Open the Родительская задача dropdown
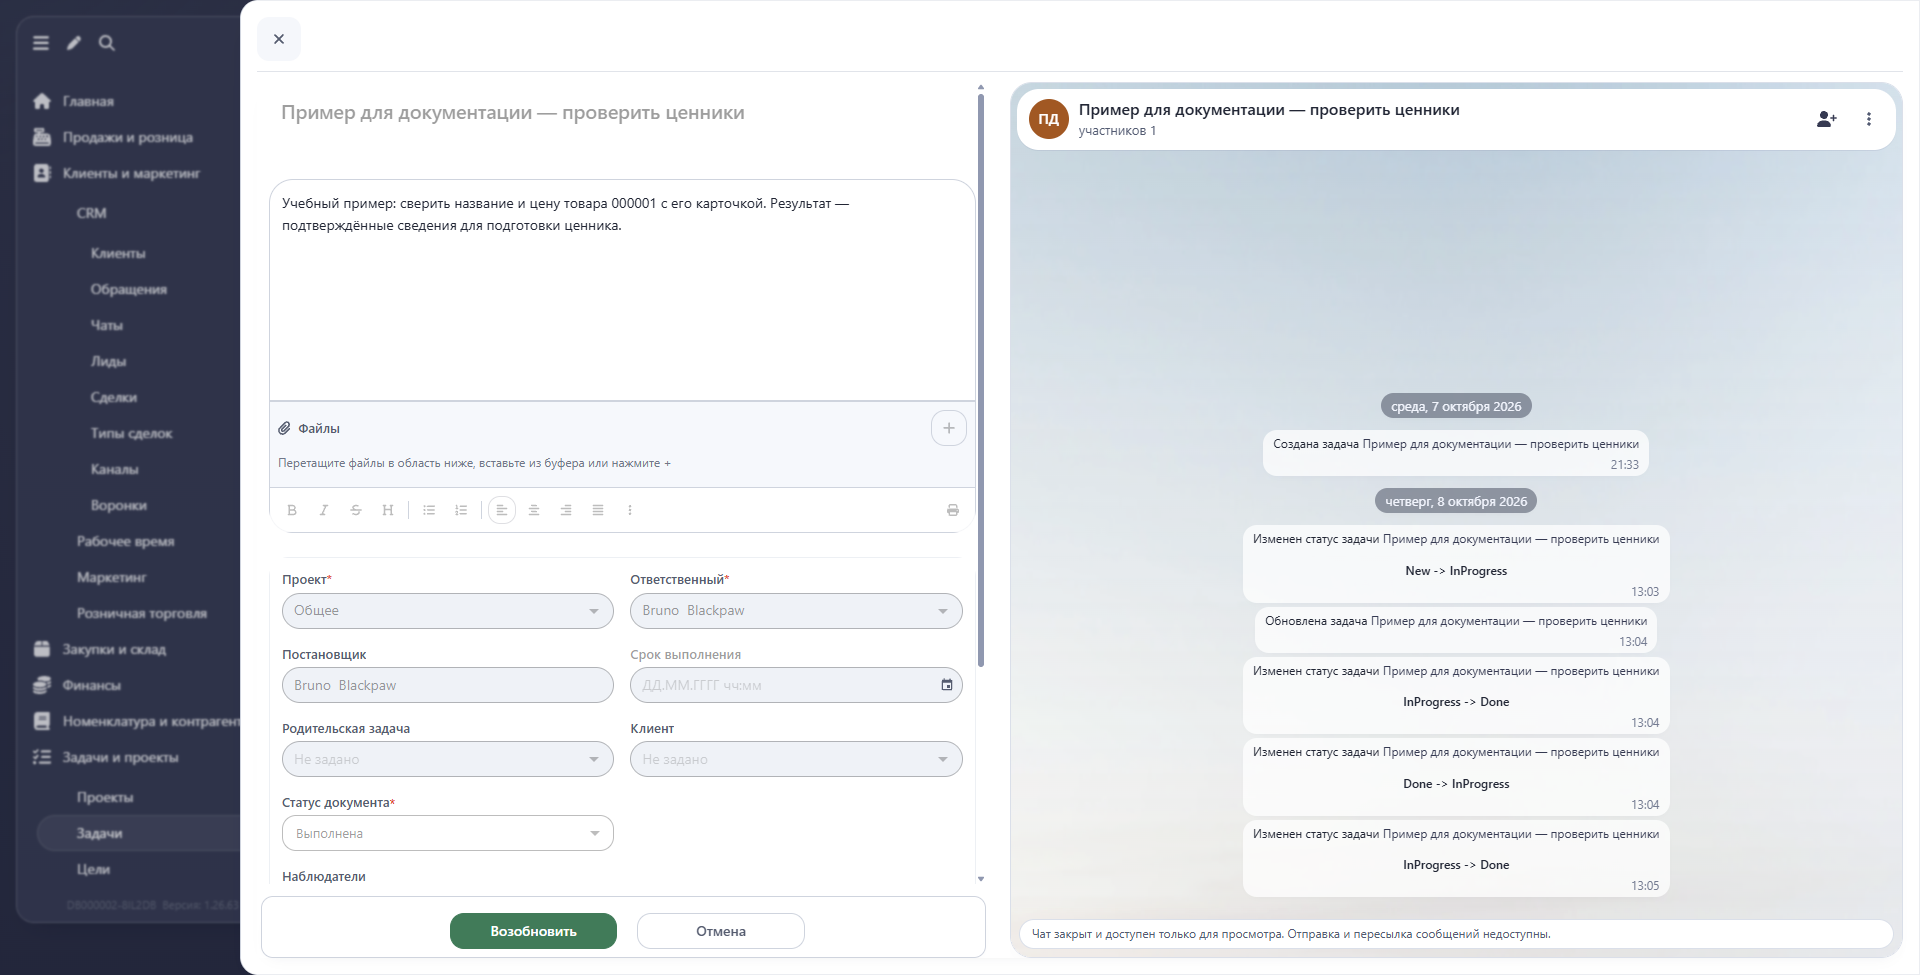Screen dimensions: 1920x975 tap(448, 759)
